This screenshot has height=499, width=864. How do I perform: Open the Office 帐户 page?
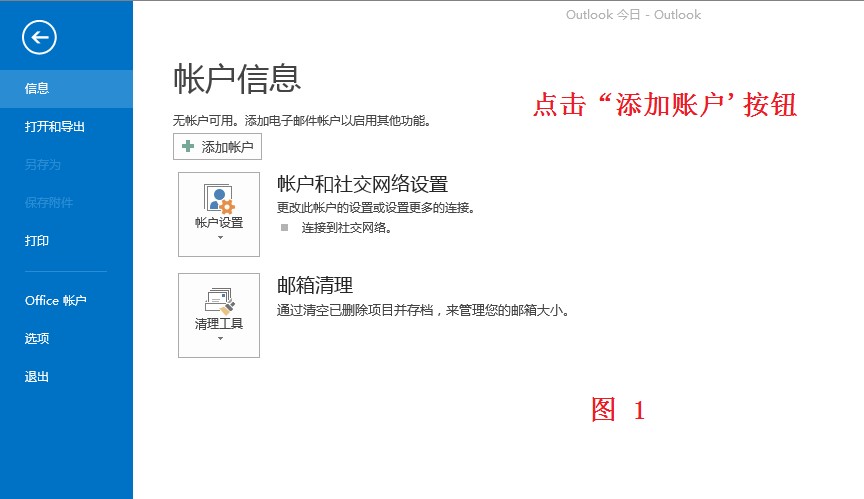pyautogui.click(x=66, y=301)
